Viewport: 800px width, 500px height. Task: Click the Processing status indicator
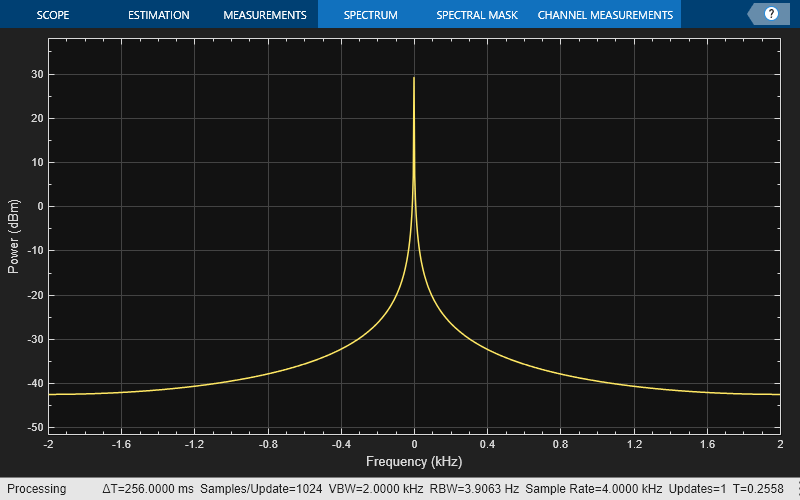(37, 489)
